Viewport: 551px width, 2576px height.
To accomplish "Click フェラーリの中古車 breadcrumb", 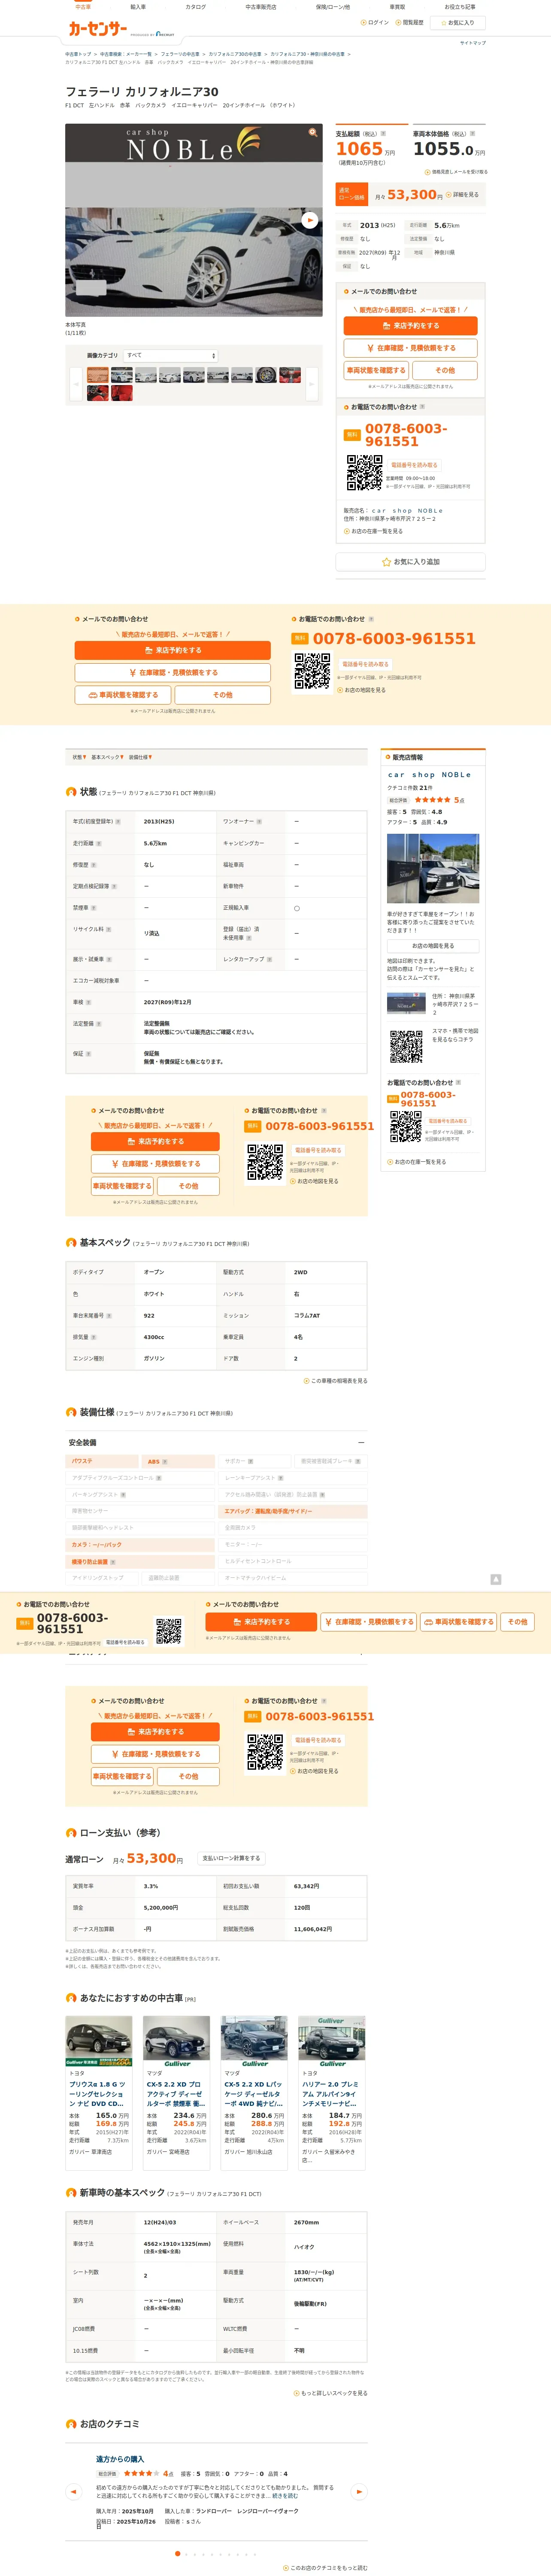I will pyautogui.click(x=180, y=54).
